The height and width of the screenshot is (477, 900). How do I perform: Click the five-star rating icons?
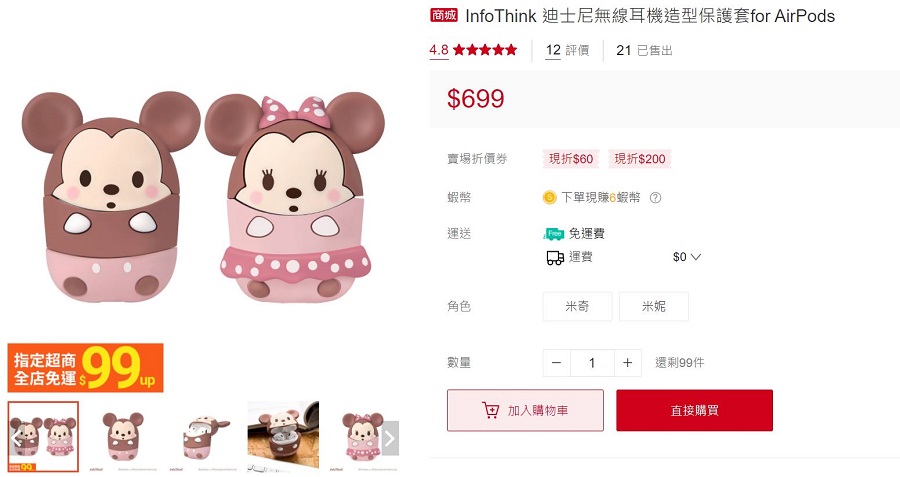point(485,50)
